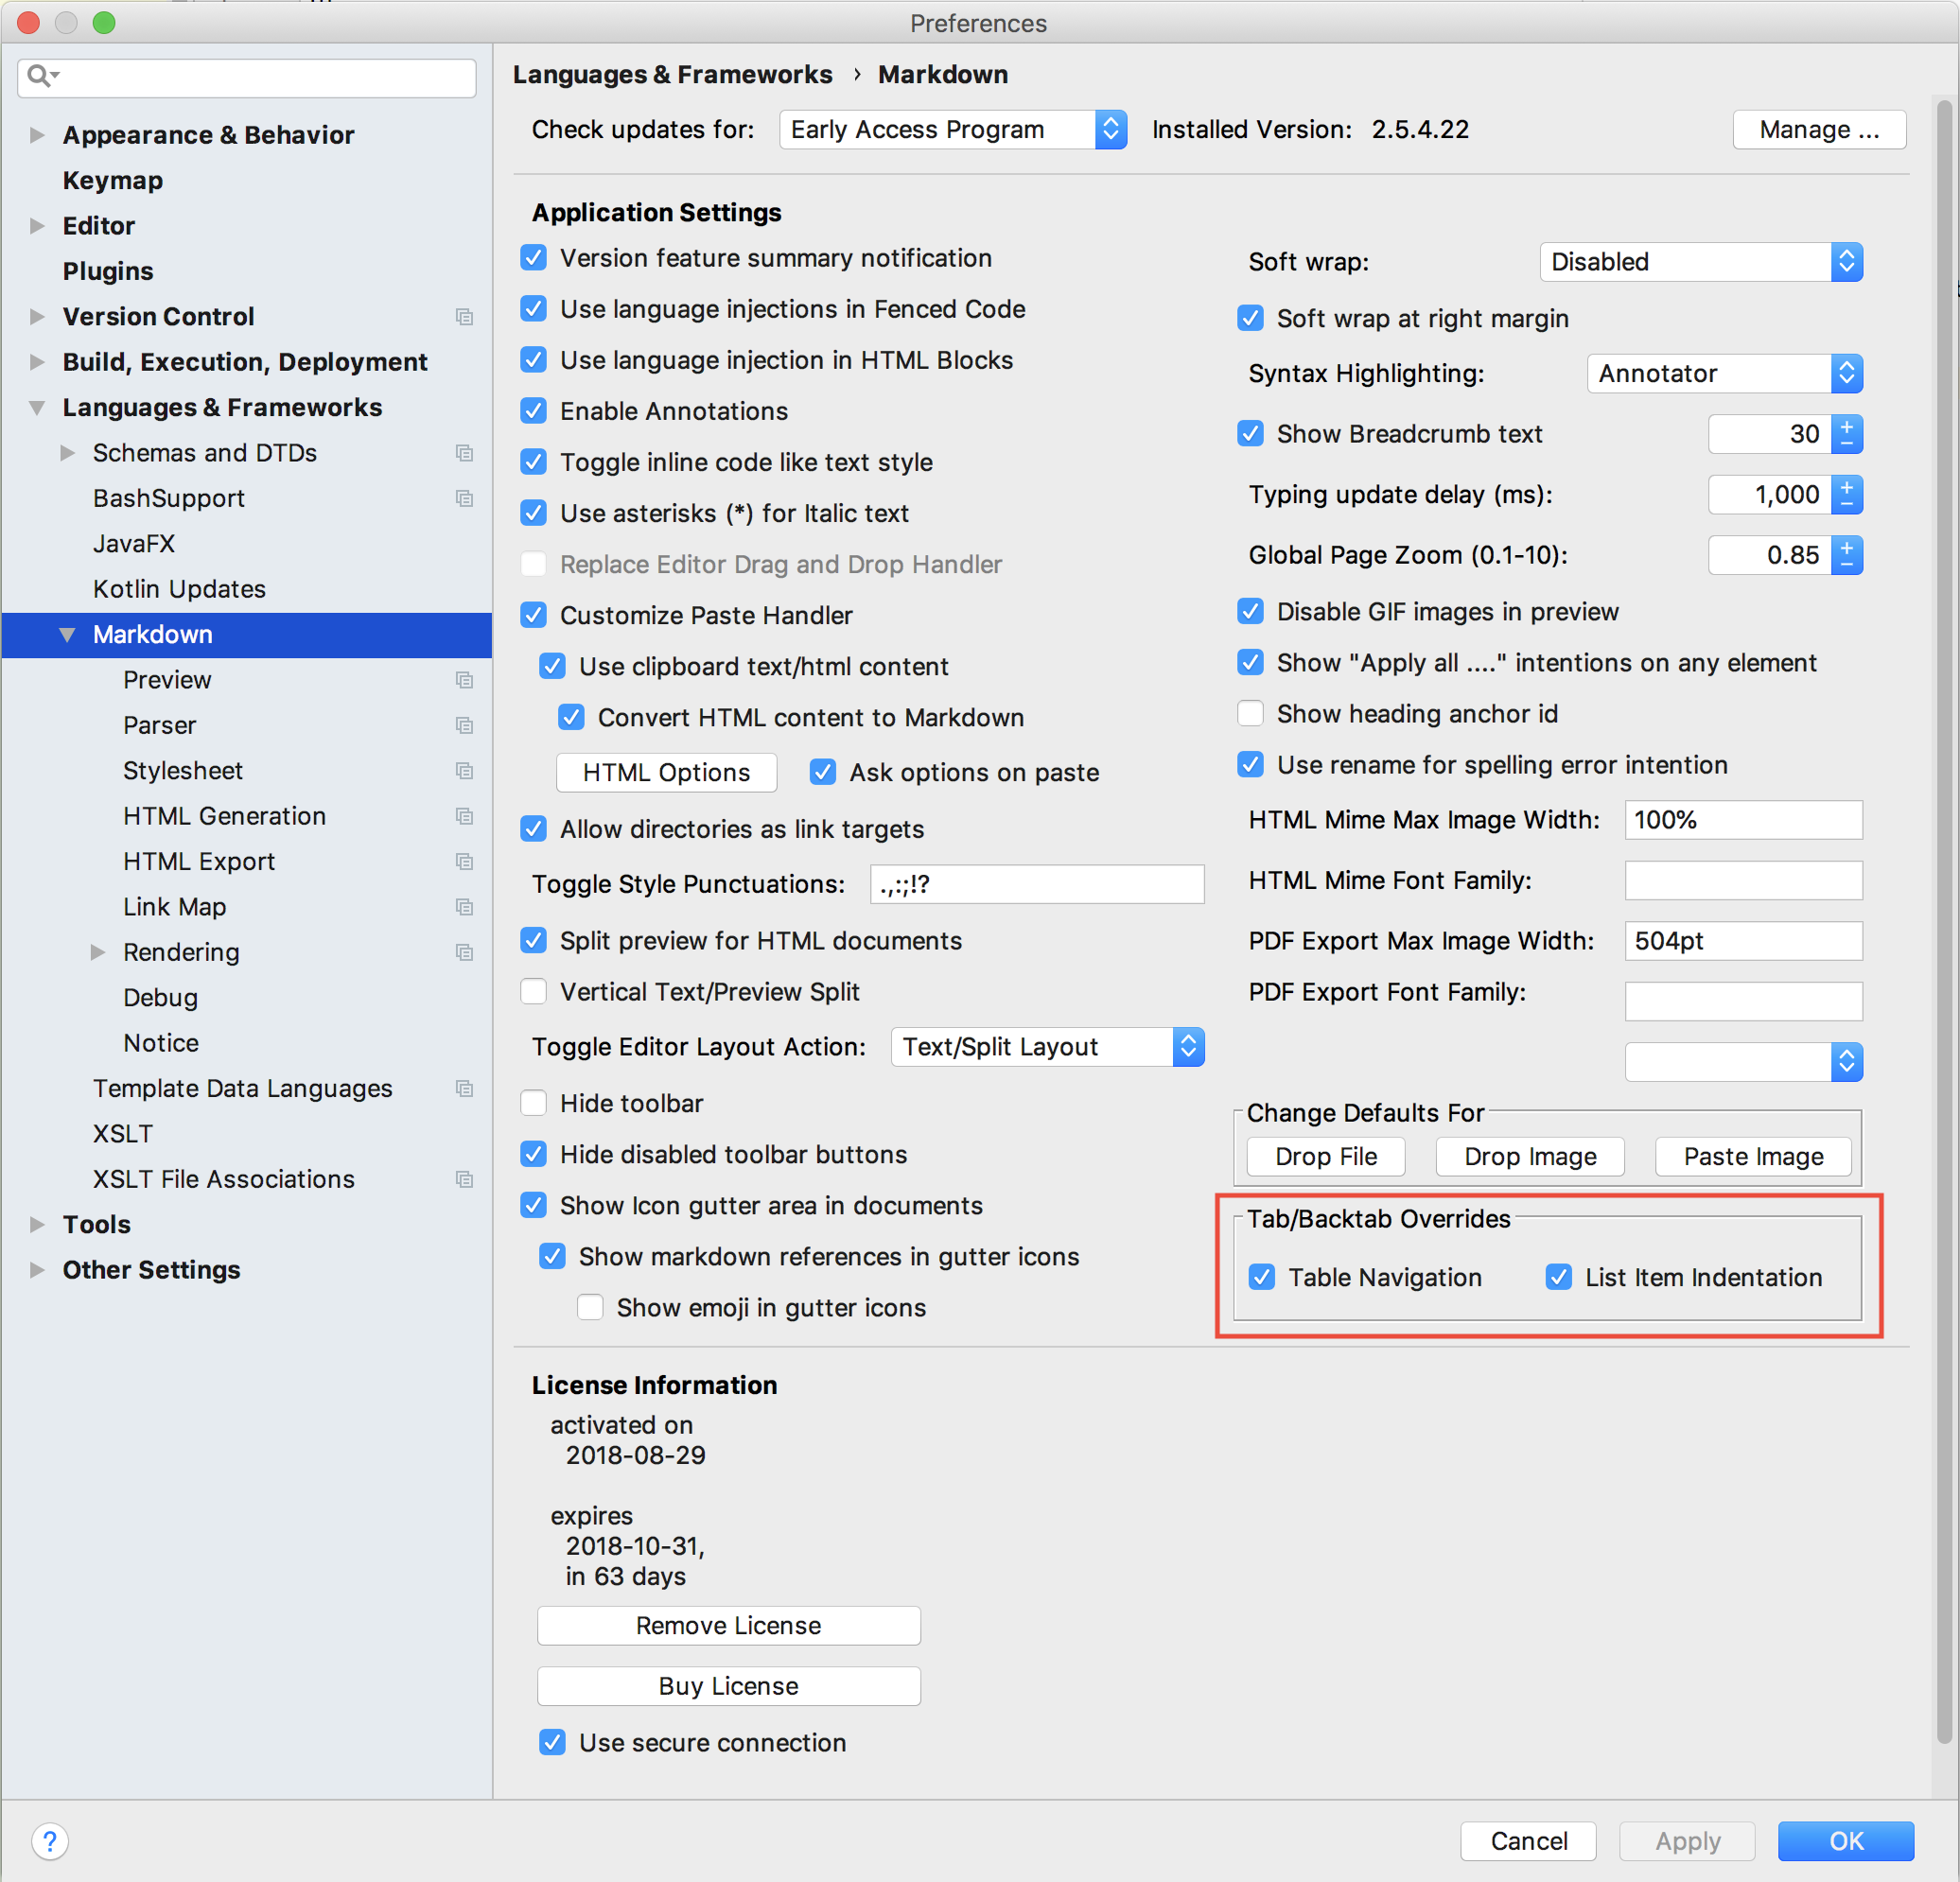Collapse the Markdown tree node

(x=67, y=634)
